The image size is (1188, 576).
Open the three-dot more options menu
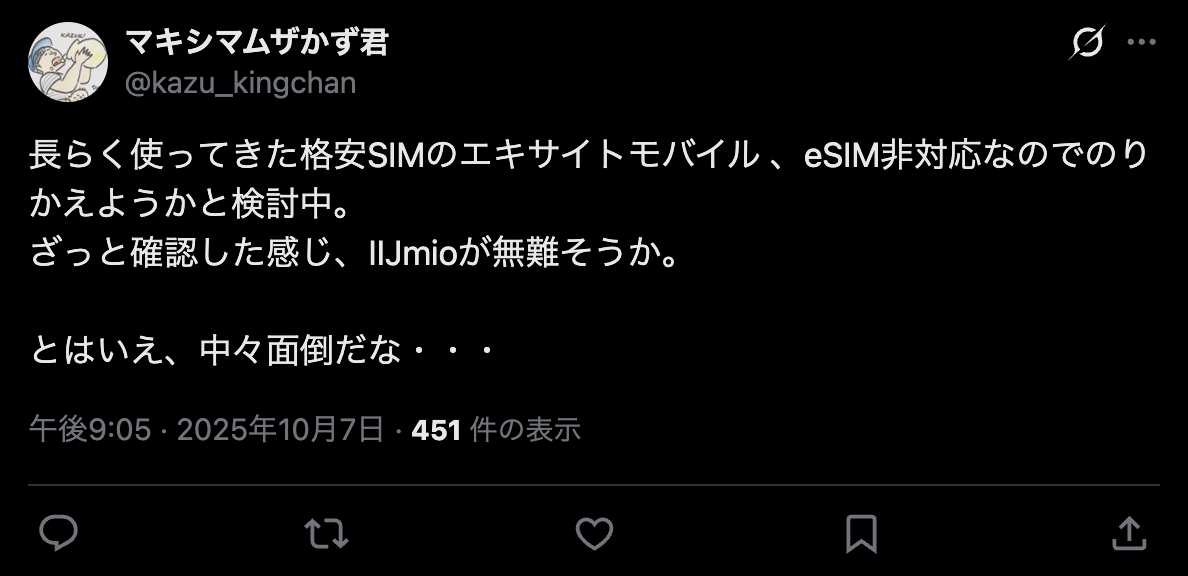pos(1142,42)
